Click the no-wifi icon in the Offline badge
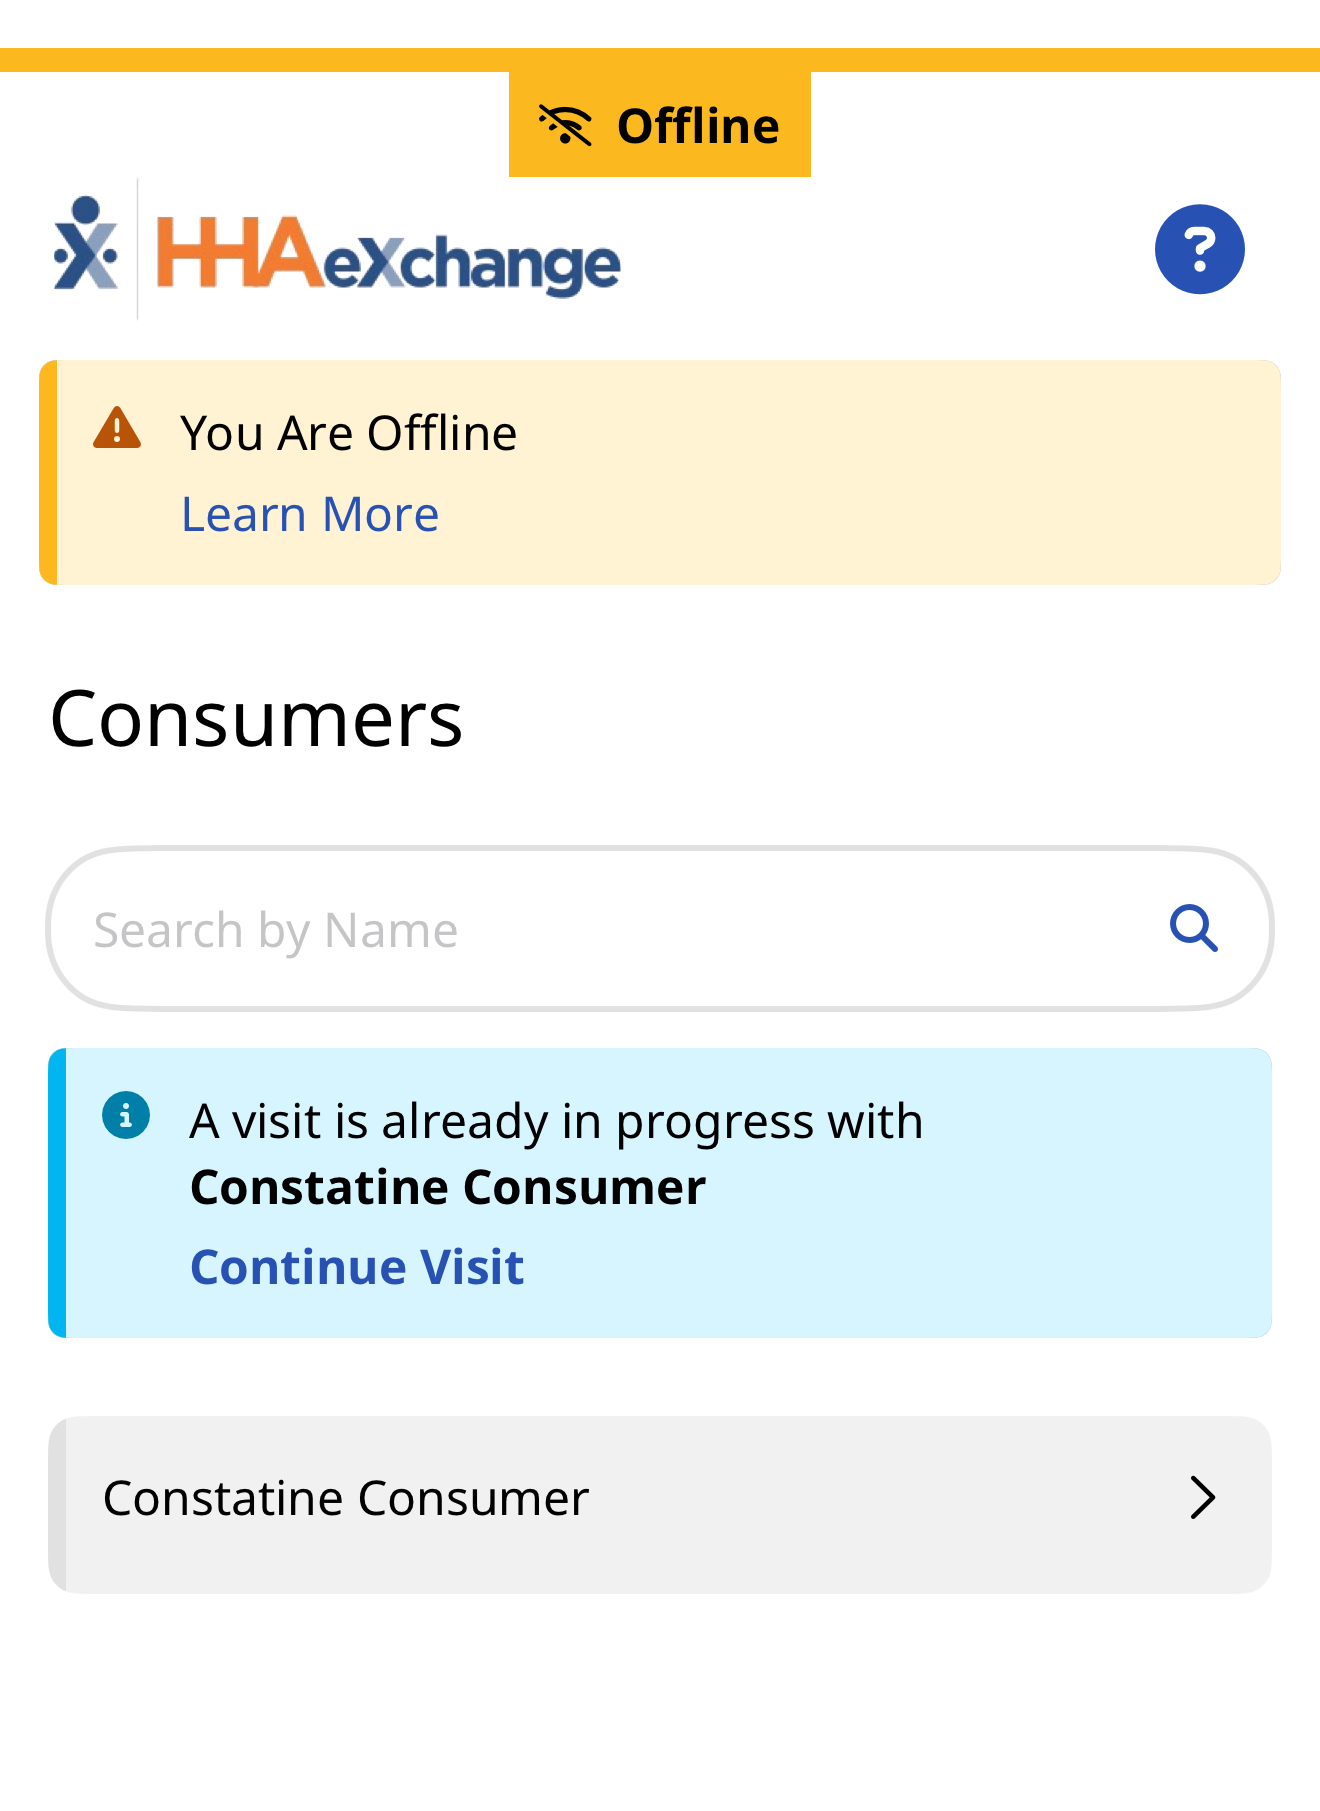Viewport: 1320px width, 1811px height. (565, 126)
